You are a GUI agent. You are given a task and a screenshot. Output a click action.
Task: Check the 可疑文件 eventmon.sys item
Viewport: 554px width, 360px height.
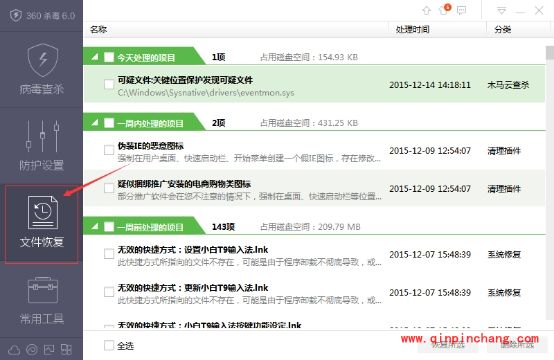(x=109, y=84)
